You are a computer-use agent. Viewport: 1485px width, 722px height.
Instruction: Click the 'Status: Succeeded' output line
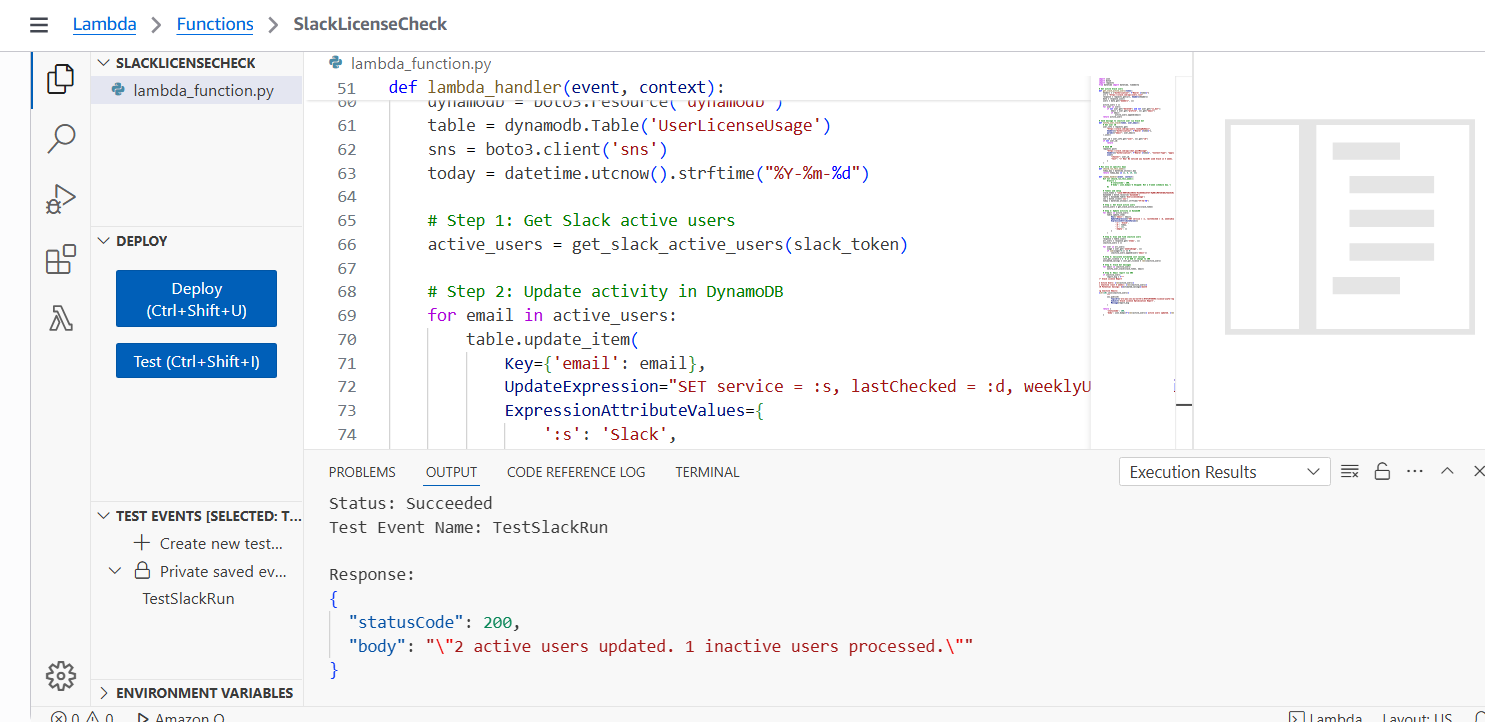(410, 503)
